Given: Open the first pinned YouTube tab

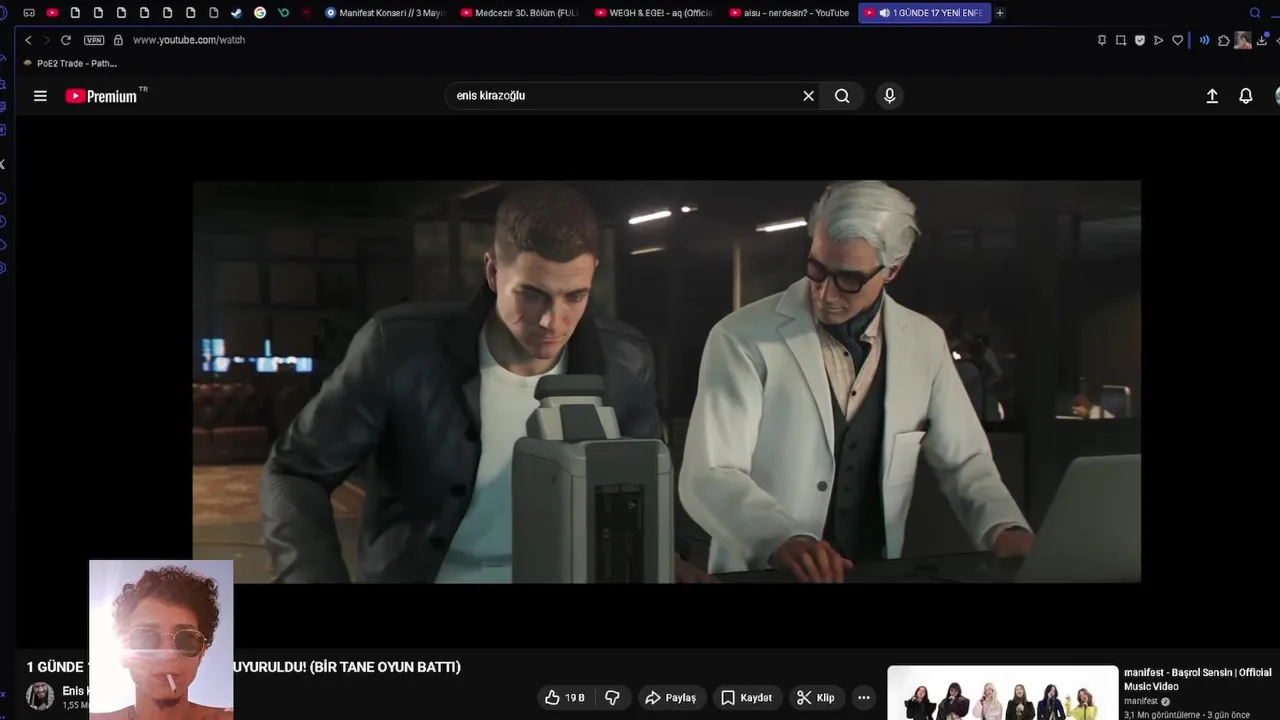Looking at the screenshot, I should (x=52, y=13).
